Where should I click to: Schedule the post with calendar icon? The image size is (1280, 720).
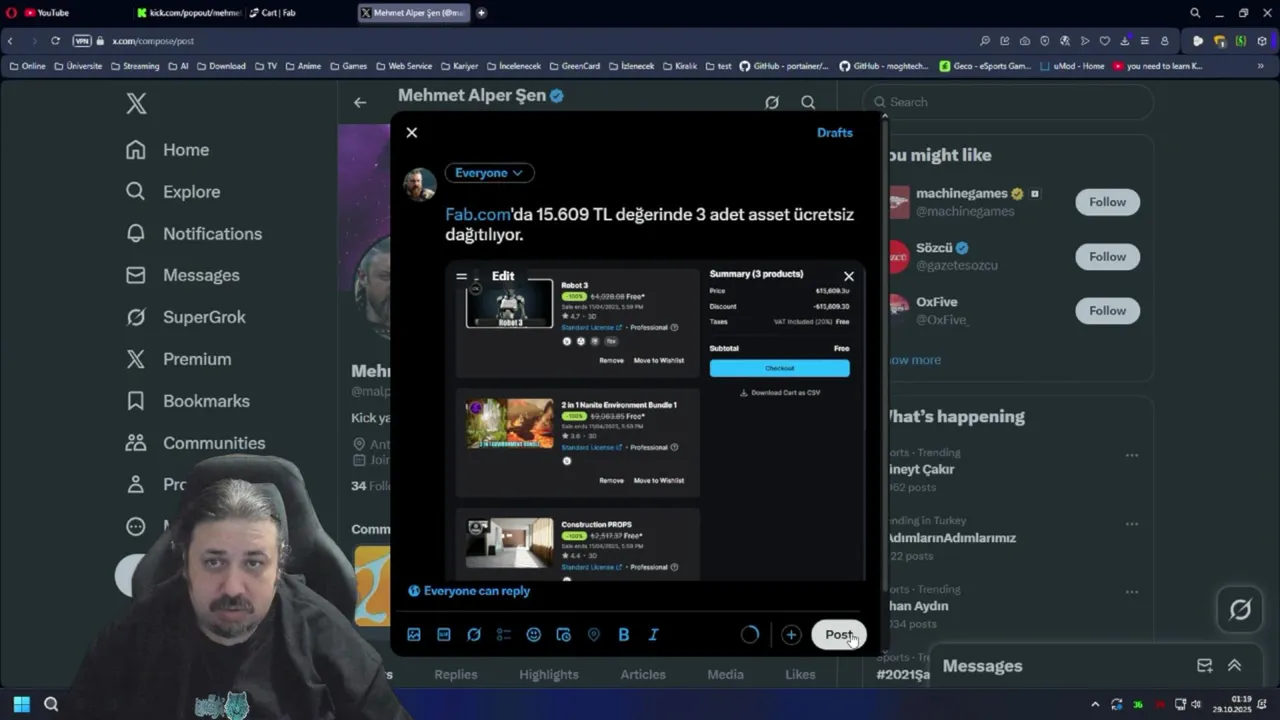[x=564, y=635]
